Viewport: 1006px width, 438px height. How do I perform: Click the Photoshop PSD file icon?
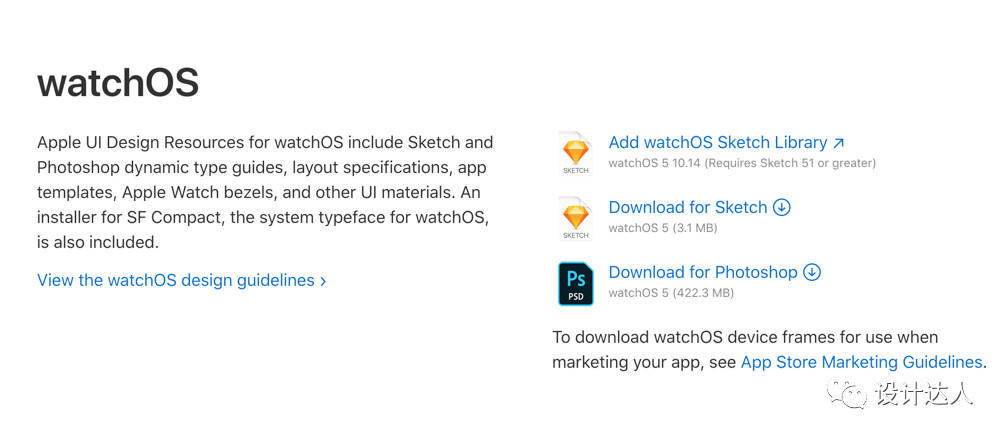click(x=576, y=283)
